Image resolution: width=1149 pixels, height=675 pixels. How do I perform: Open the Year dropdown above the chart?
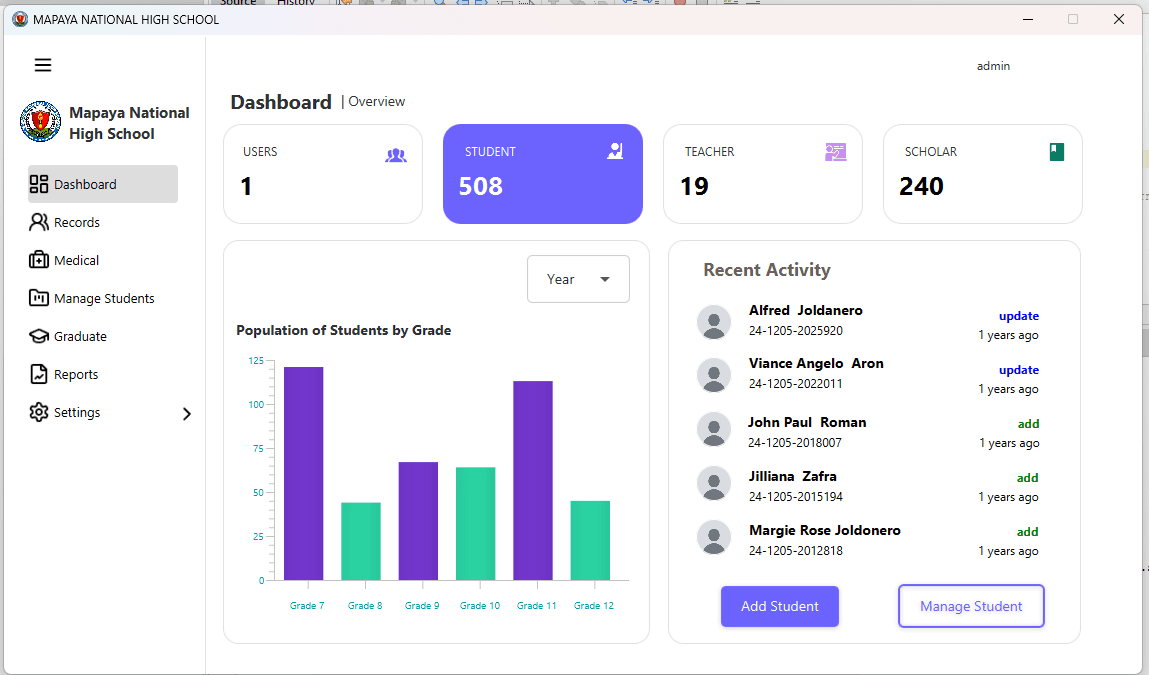[x=578, y=279]
